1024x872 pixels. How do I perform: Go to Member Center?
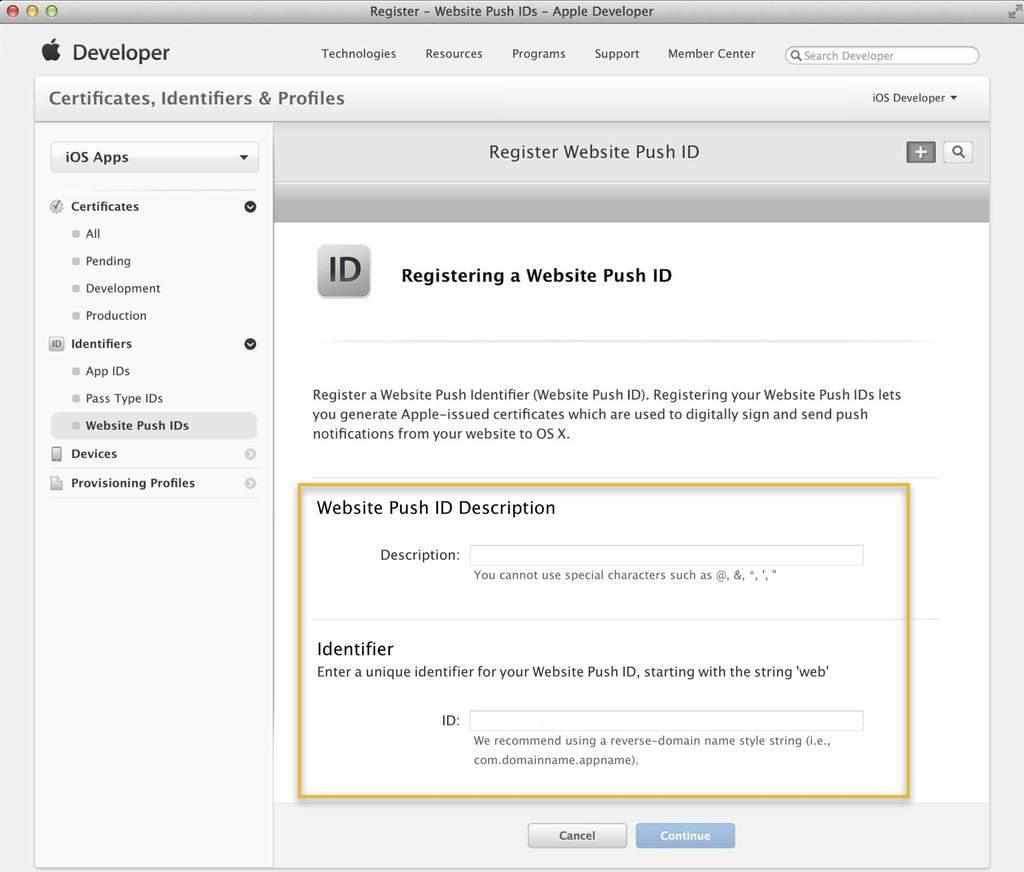[711, 54]
